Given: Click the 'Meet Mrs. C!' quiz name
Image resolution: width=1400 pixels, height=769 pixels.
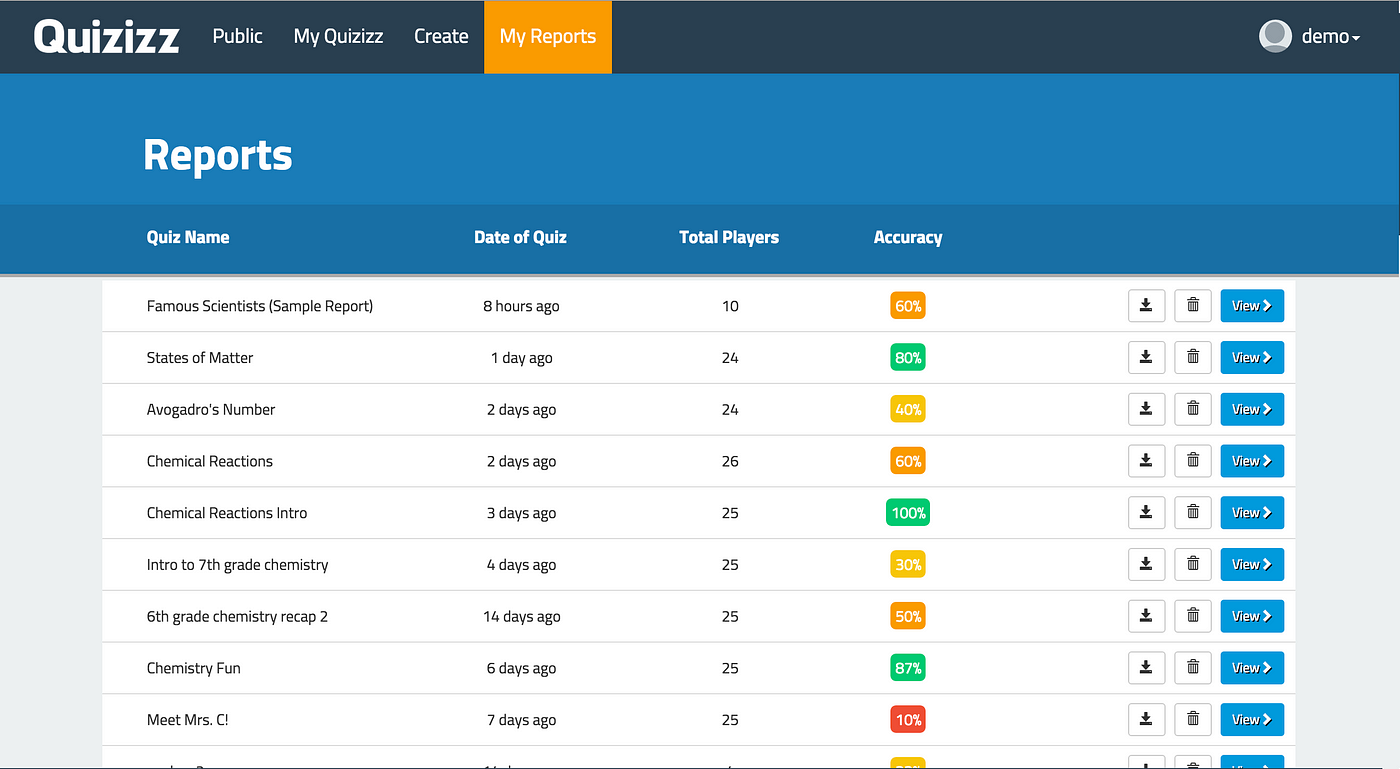Looking at the screenshot, I should coord(188,720).
